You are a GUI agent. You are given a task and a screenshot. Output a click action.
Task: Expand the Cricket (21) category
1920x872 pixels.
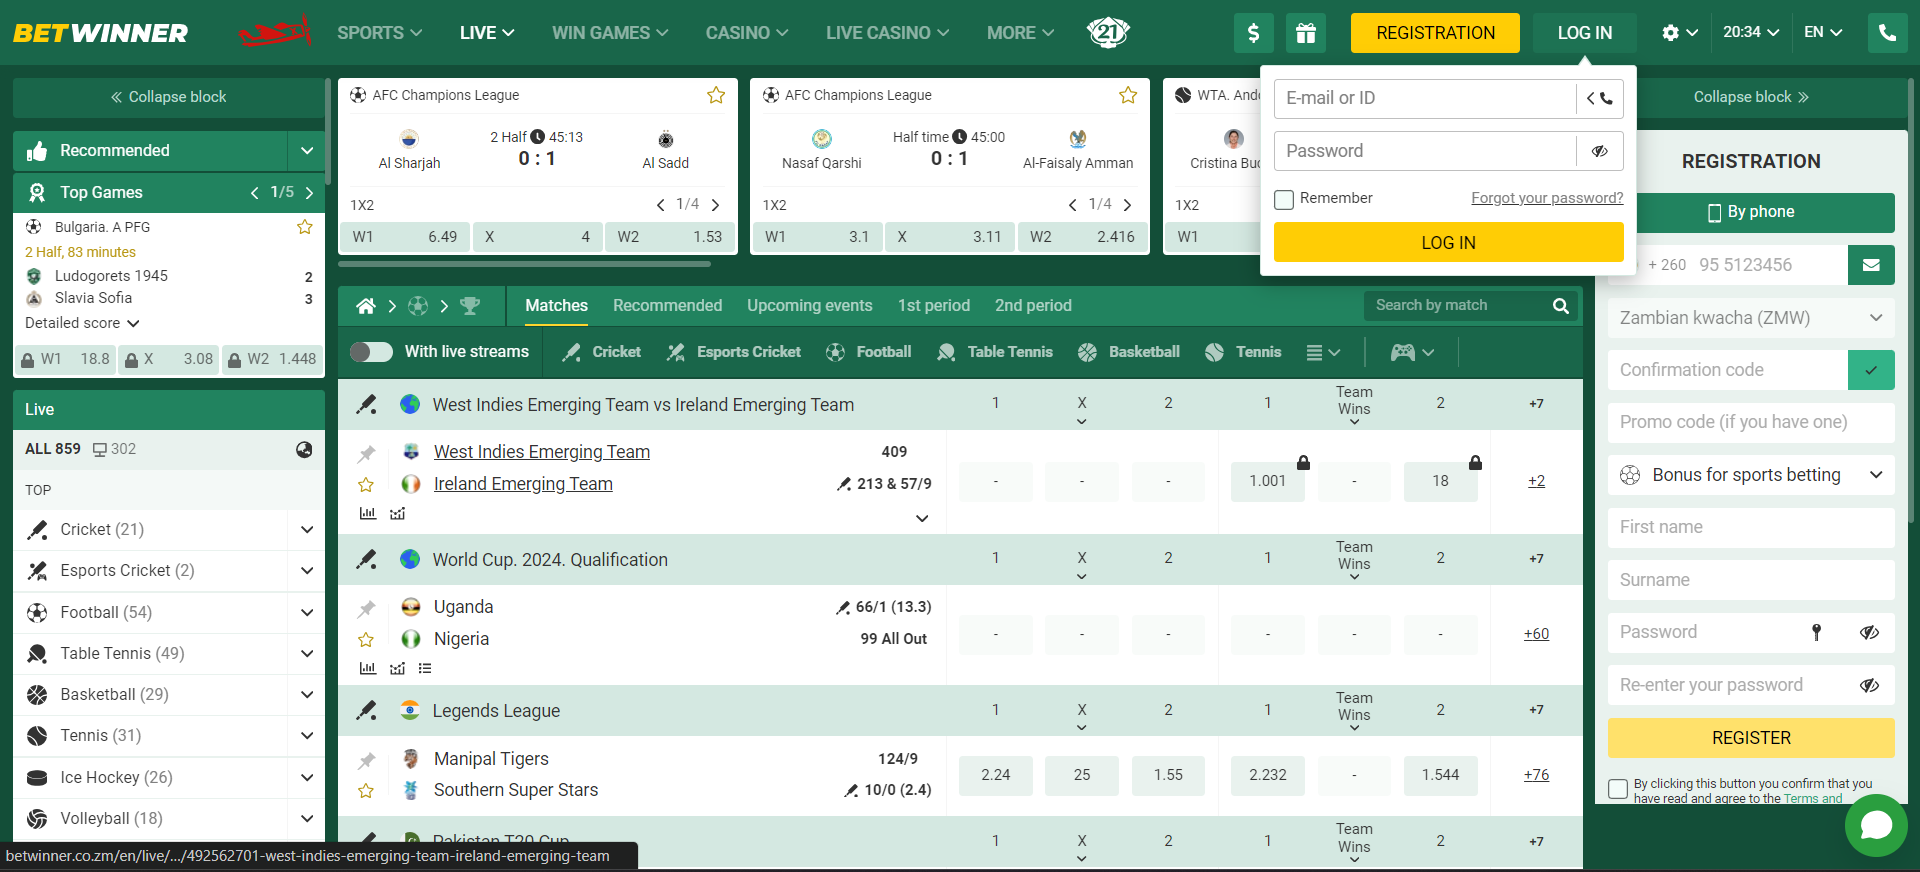pos(307,530)
